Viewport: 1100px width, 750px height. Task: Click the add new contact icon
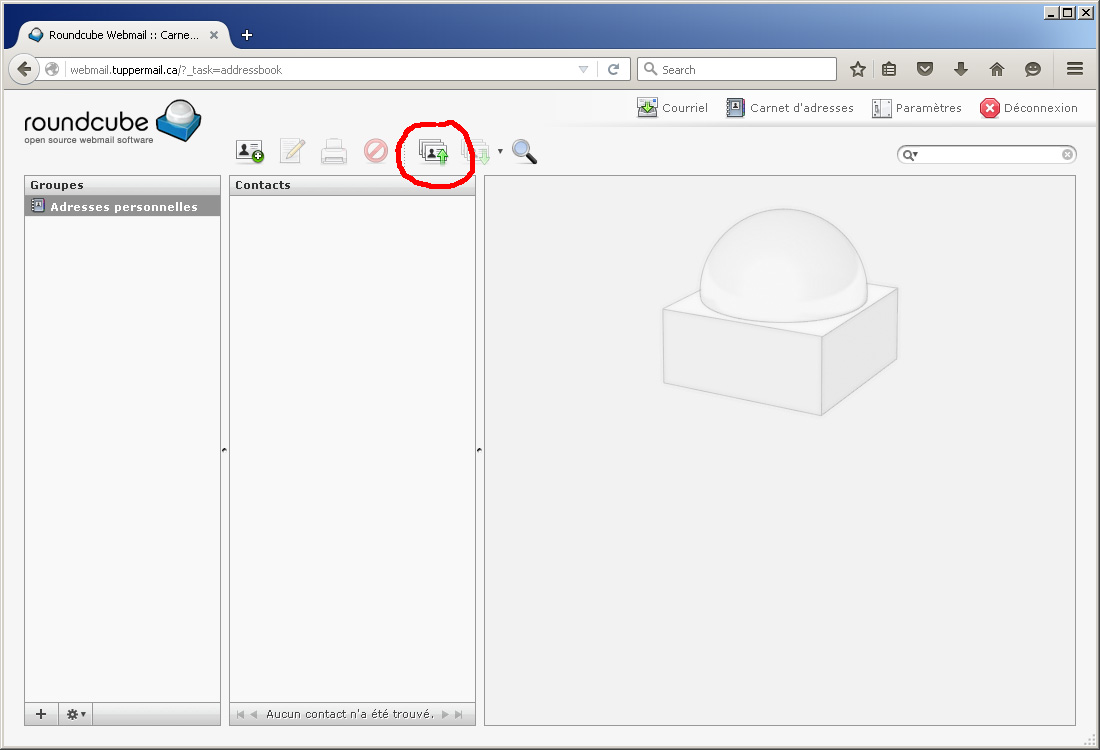pos(249,151)
